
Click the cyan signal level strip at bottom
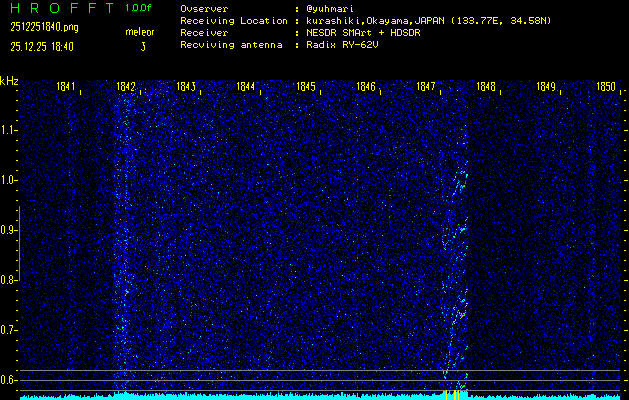click(x=321, y=397)
